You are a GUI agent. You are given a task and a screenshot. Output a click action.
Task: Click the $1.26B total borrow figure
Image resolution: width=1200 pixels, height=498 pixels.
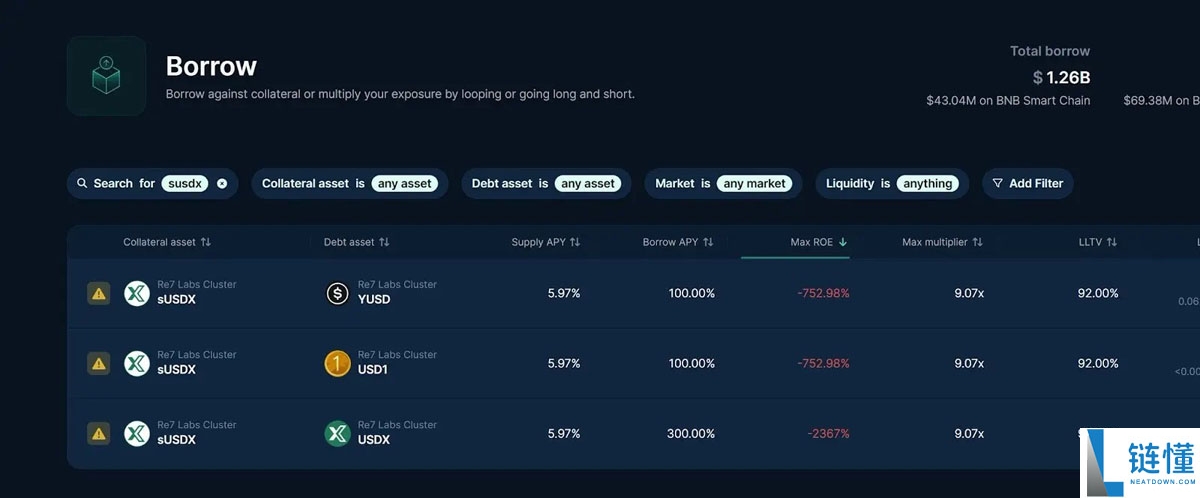click(1061, 77)
